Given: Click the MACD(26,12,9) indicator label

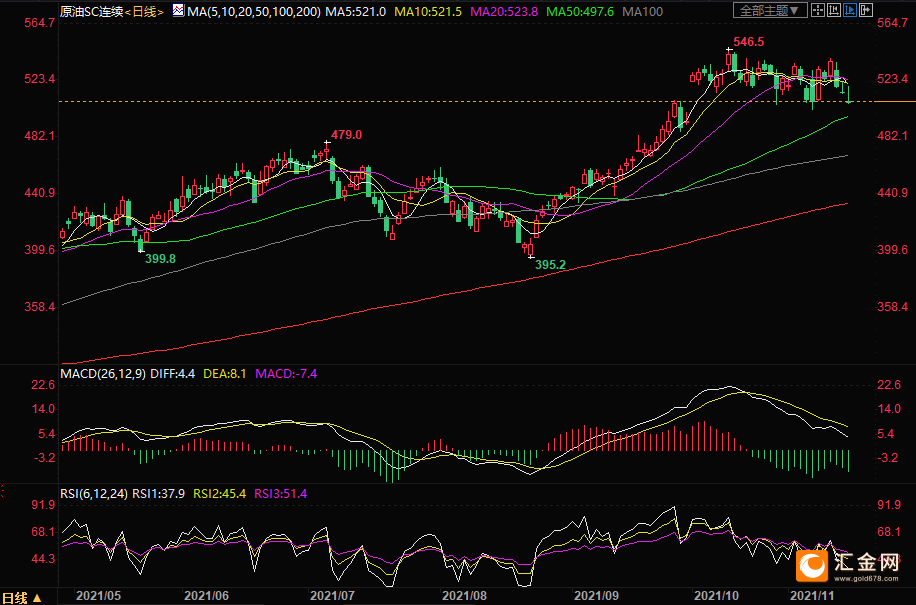Looking at the screenshot, I should 103,374.
